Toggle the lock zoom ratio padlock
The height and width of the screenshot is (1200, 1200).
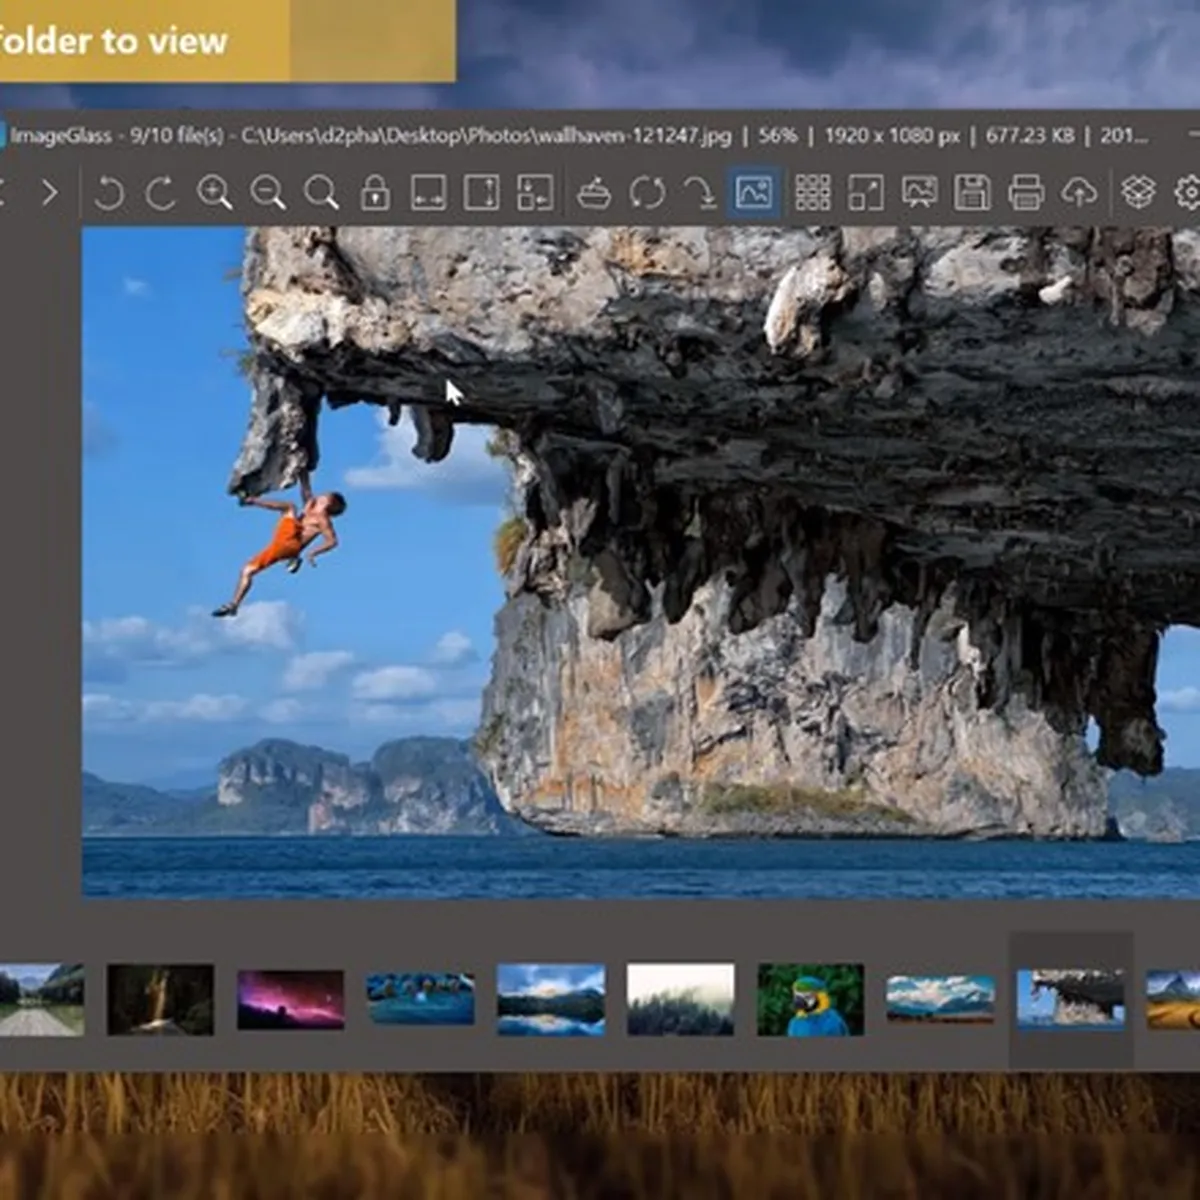pos(375,192)
